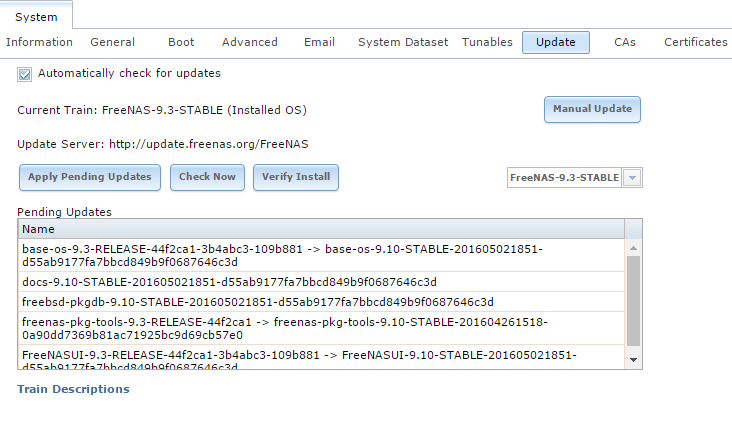Click the pending updates scroll-up arrow
732x426 pixels.
(633, 248)
